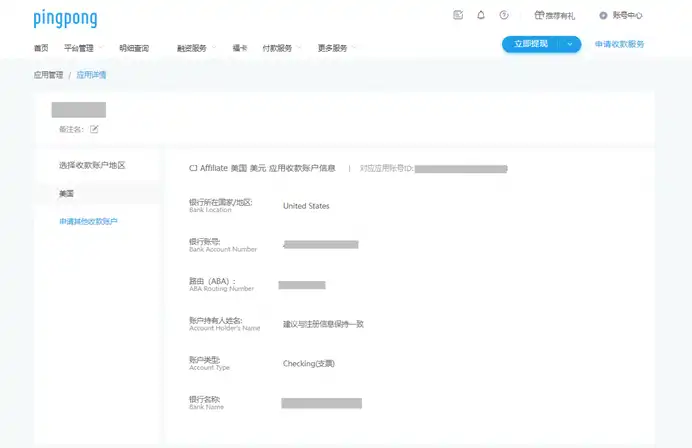The image size is (692, 448).
Task: Open the notifications bell icon
Action: point(481,15)
